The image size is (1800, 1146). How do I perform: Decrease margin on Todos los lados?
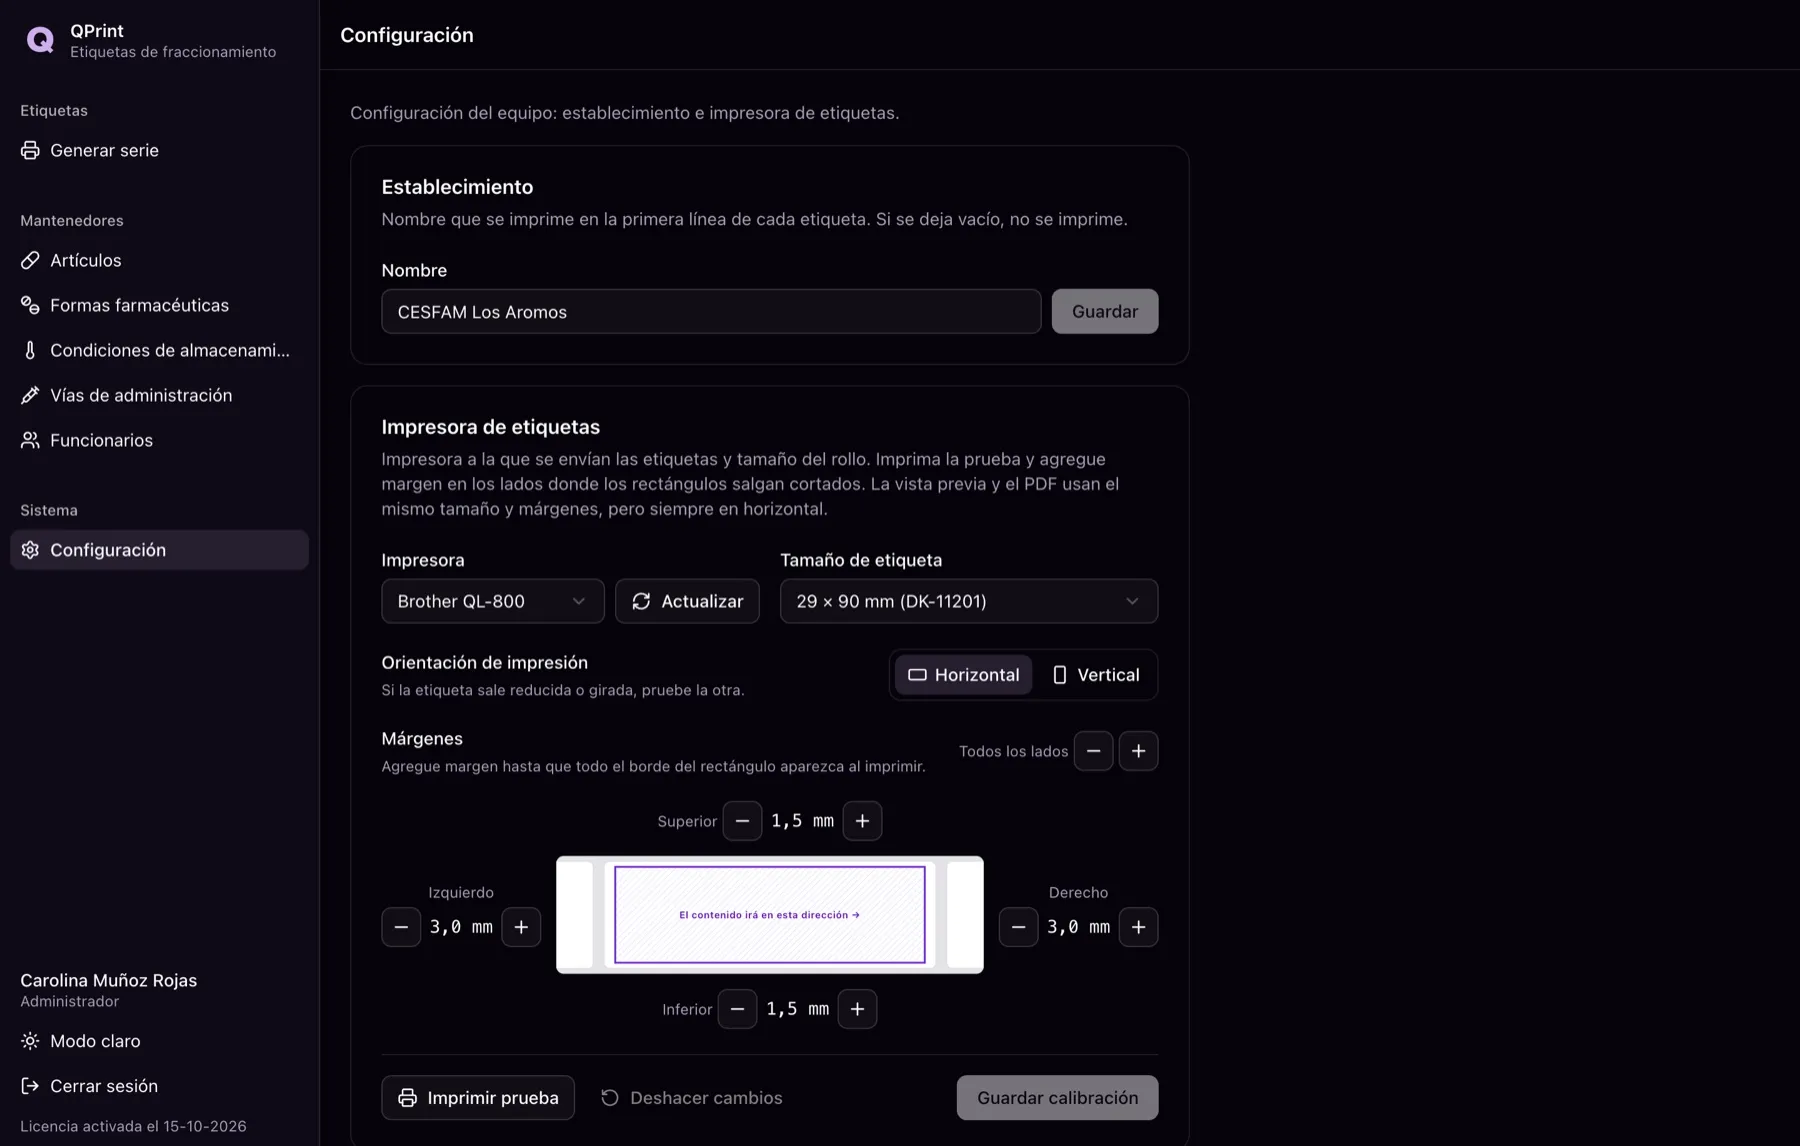(1094, 751)
